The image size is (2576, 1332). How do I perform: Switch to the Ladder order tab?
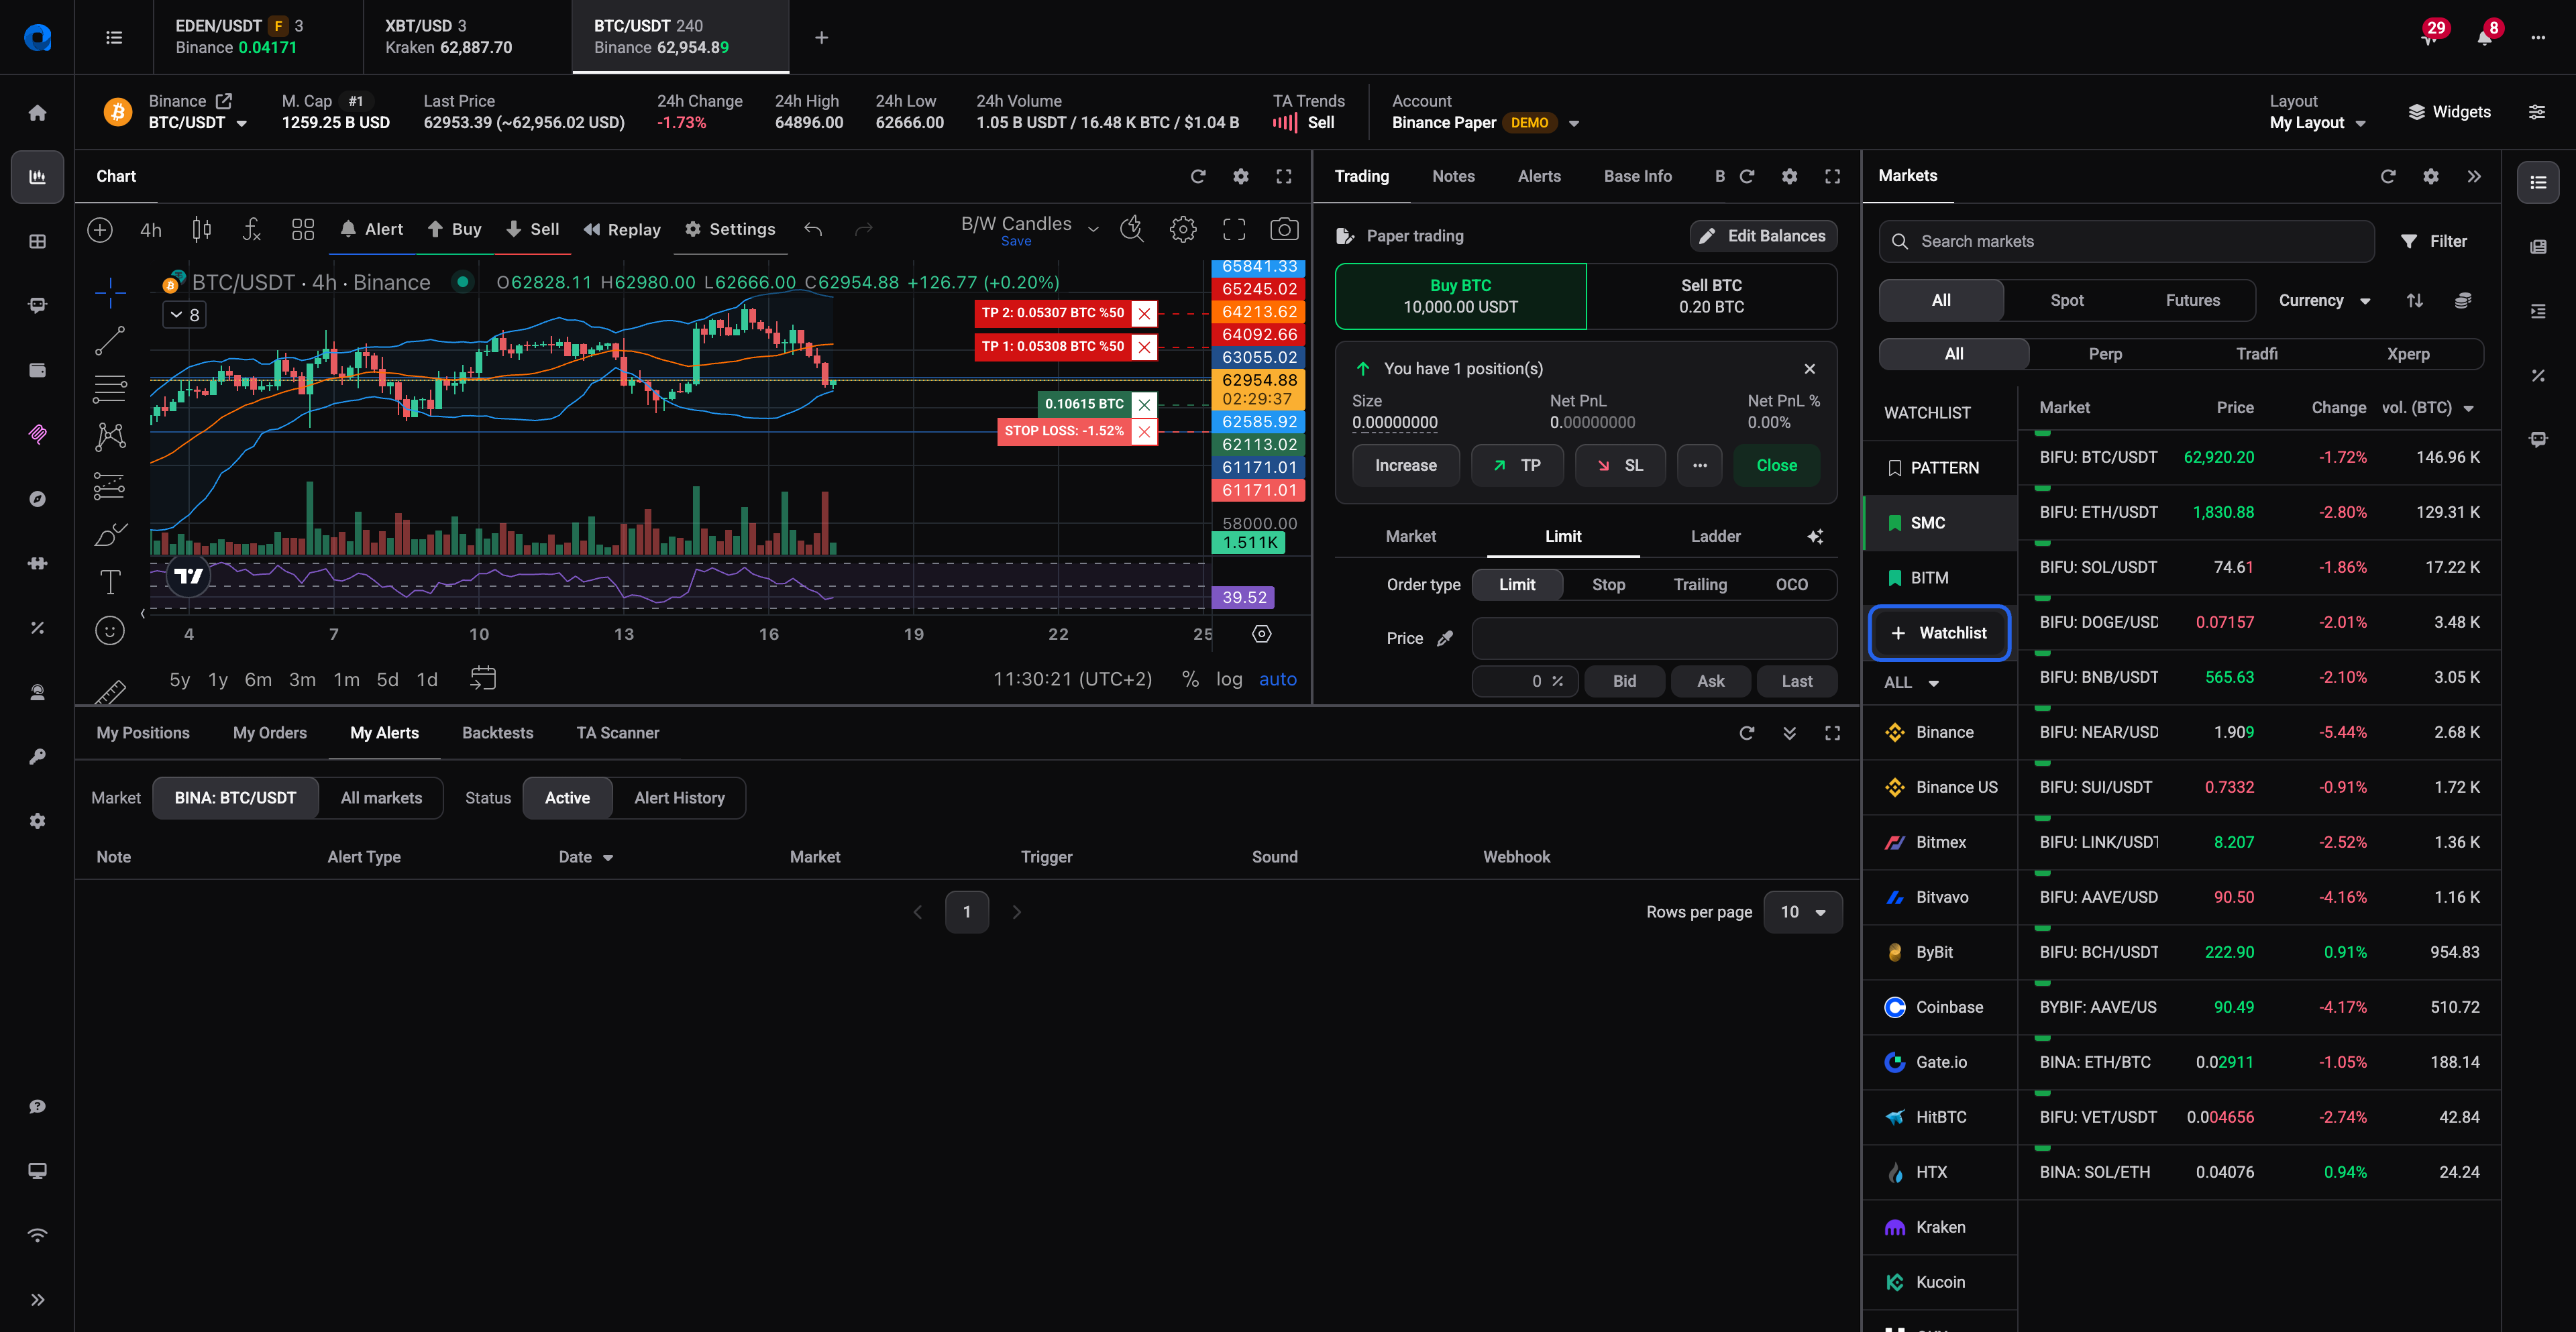pos(1715,537)
